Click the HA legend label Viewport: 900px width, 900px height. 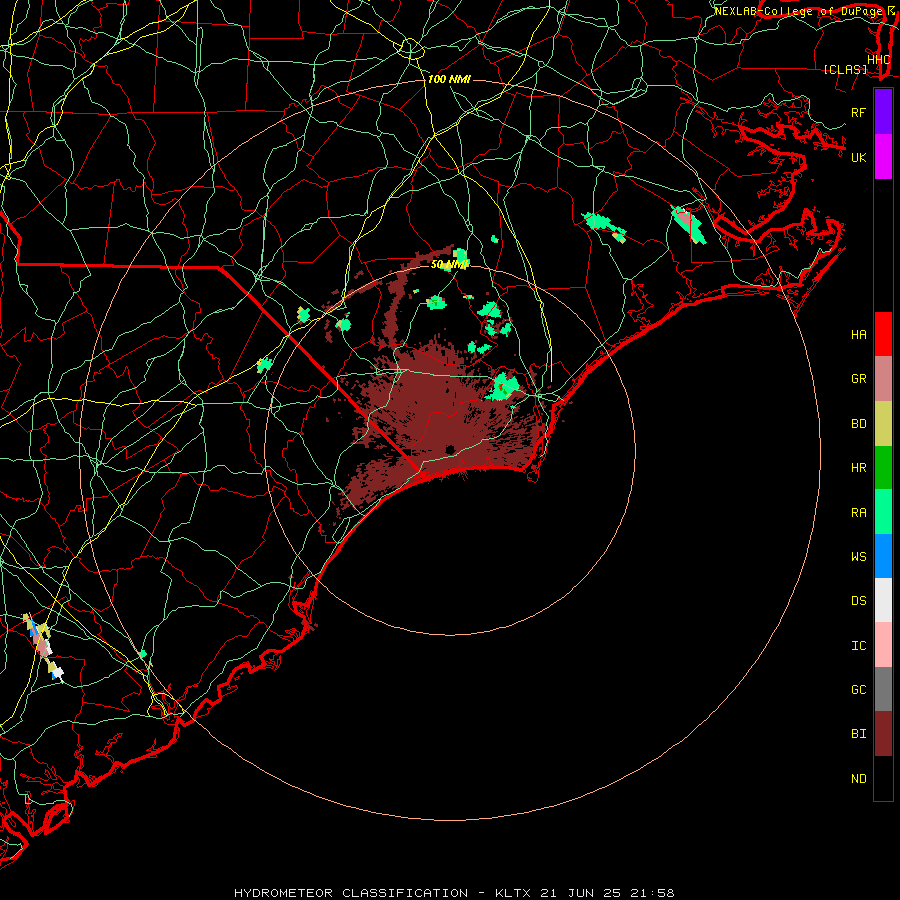click(x=858, y=335)
